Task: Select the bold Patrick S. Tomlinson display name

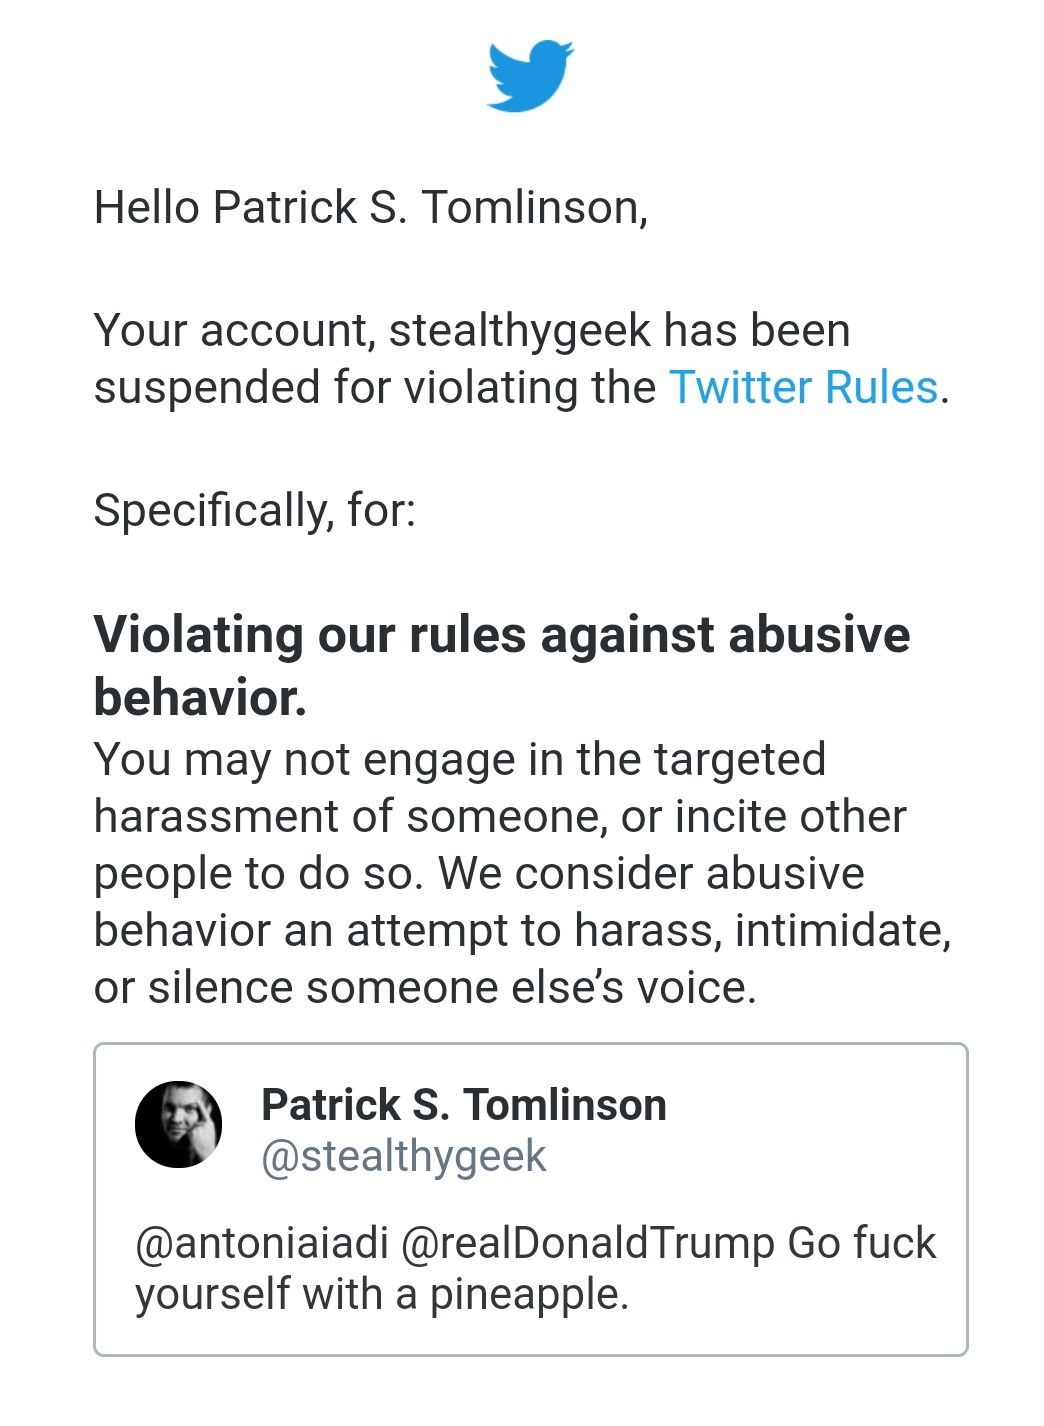Action: [463, 1105]
